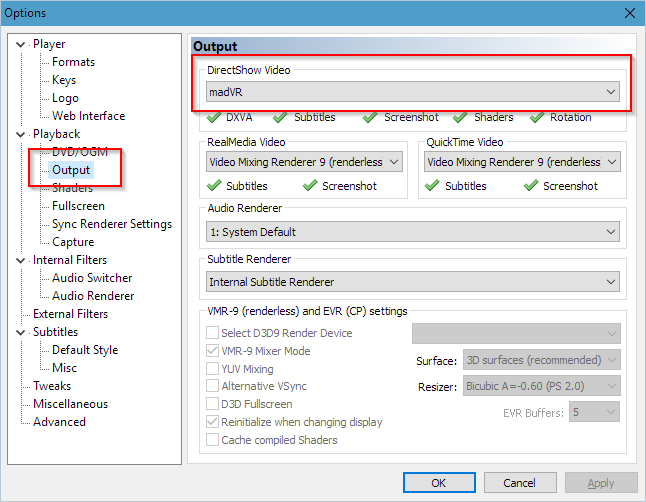
Task: Click the Rotation green checkmark icon
Action: coord(537,117)
